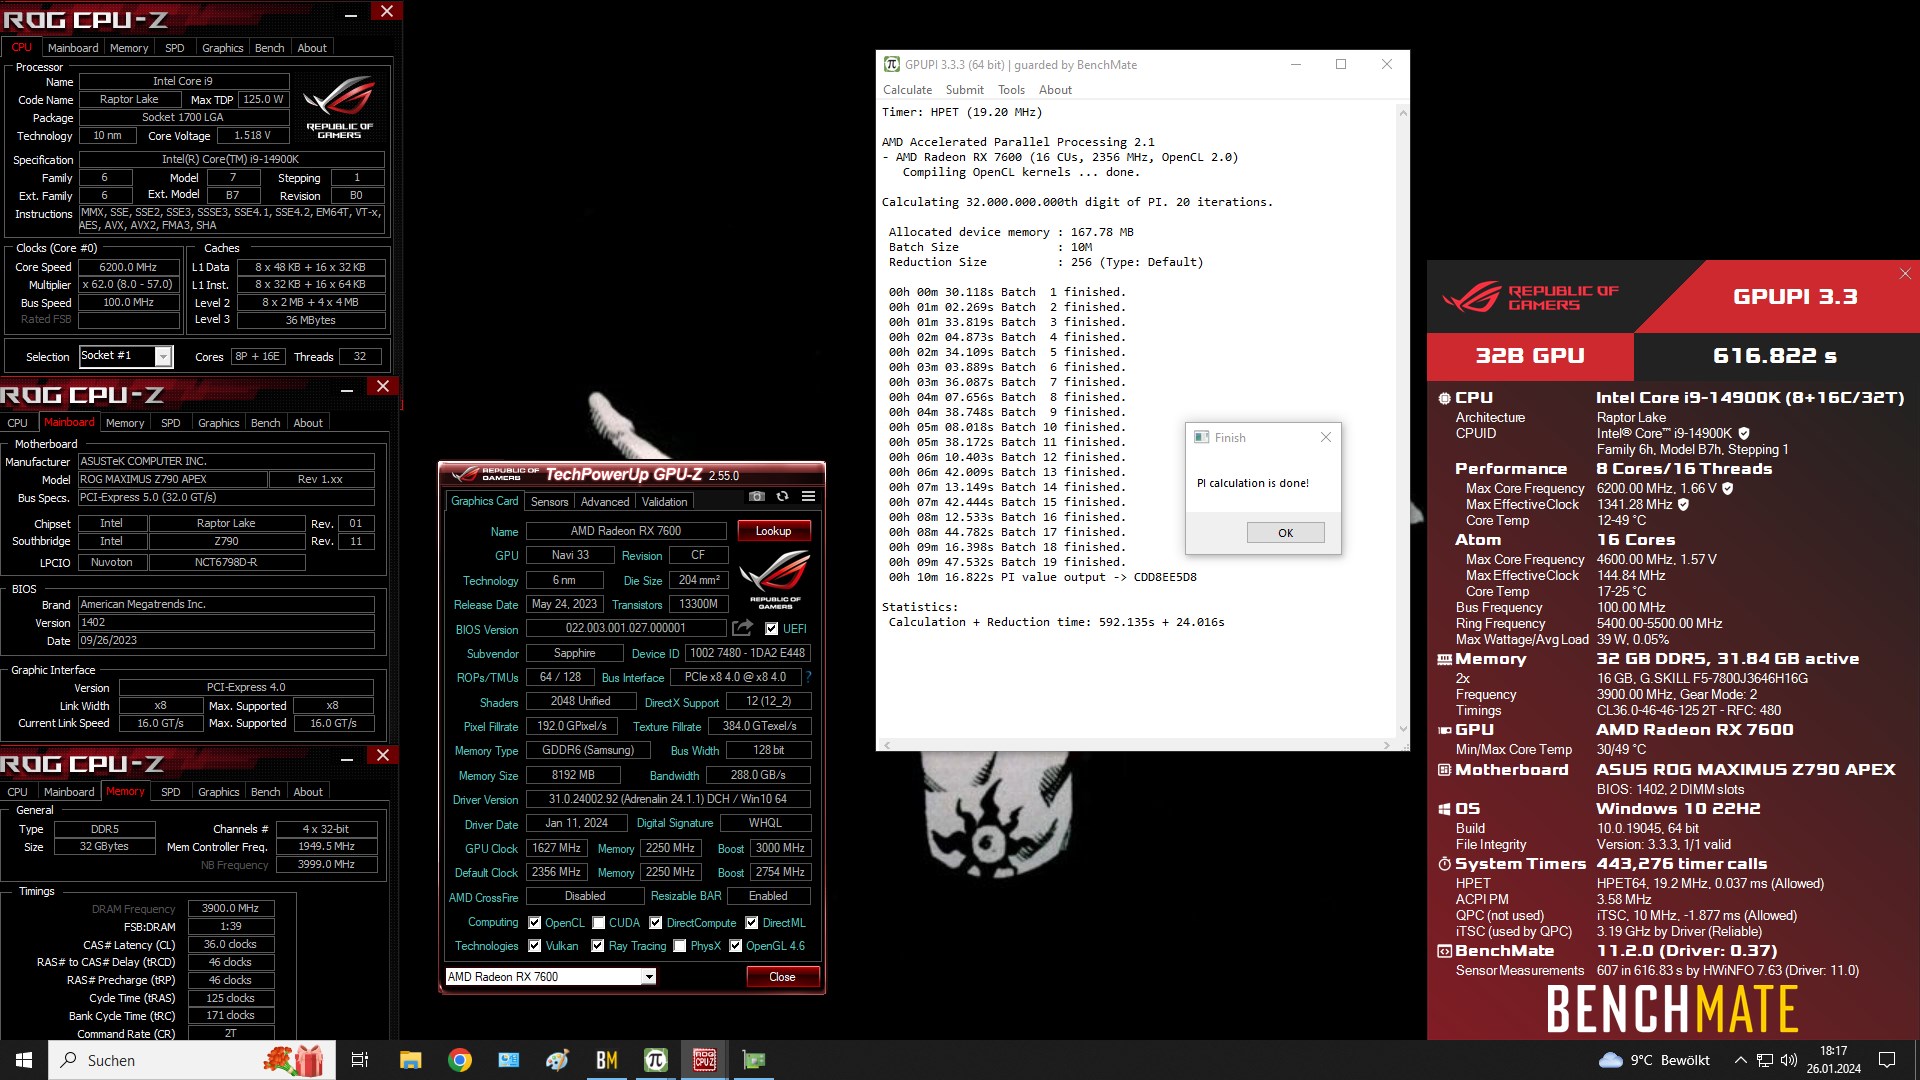Click the Lookup button in GPU-Z
The height and width of the screenshot is (1080, 1920).
tap(773, 531)
